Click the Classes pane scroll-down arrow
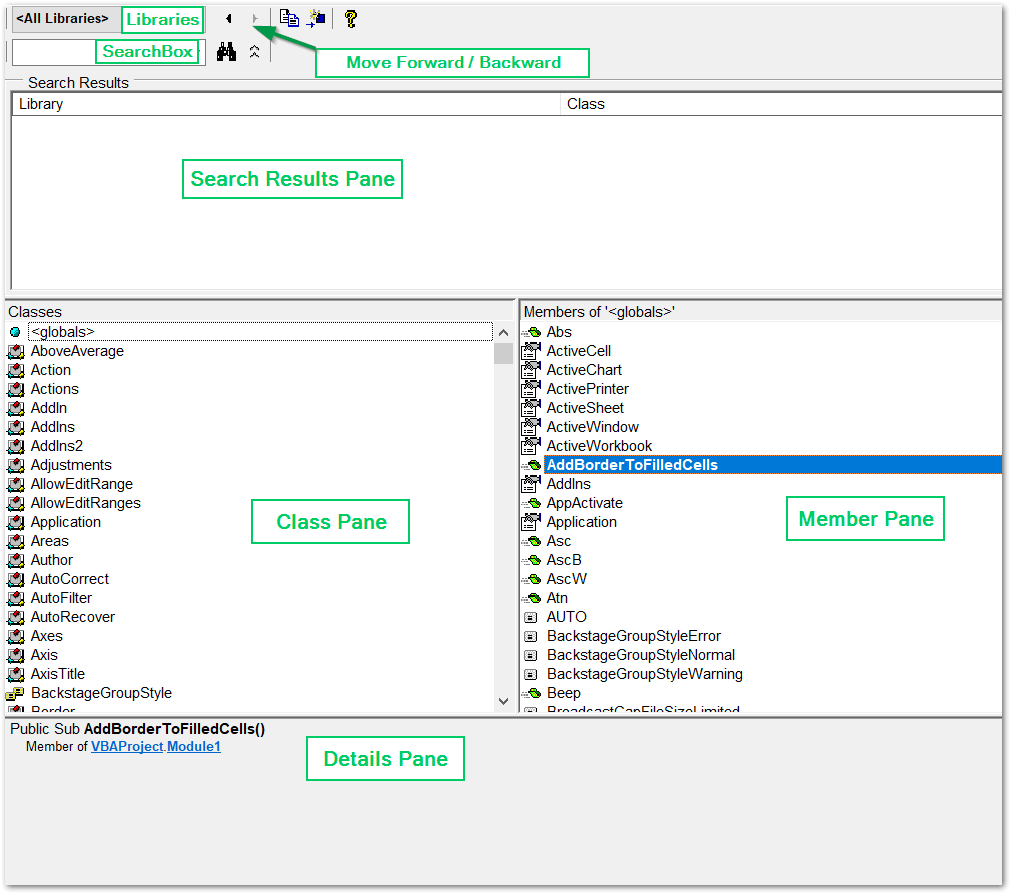The width and height of the screenshot is (1011, 894). click(x=503, y=701)
